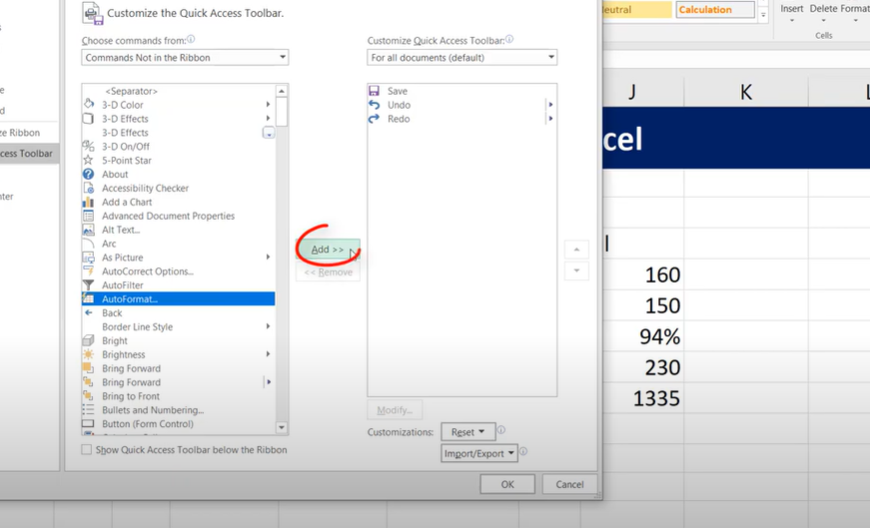Select the Bring to Front icon
The image size is (870, 528).
click(88, 395)
